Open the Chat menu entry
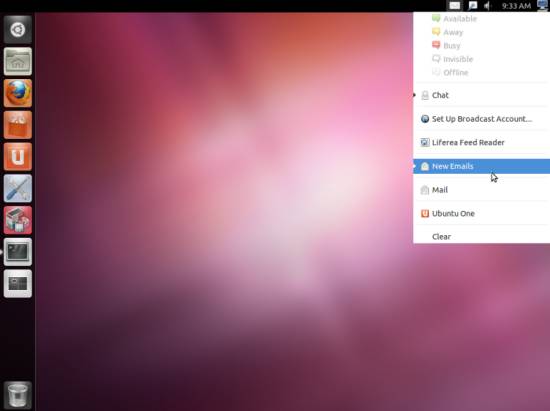550x411 pixels. coord(481,95)
